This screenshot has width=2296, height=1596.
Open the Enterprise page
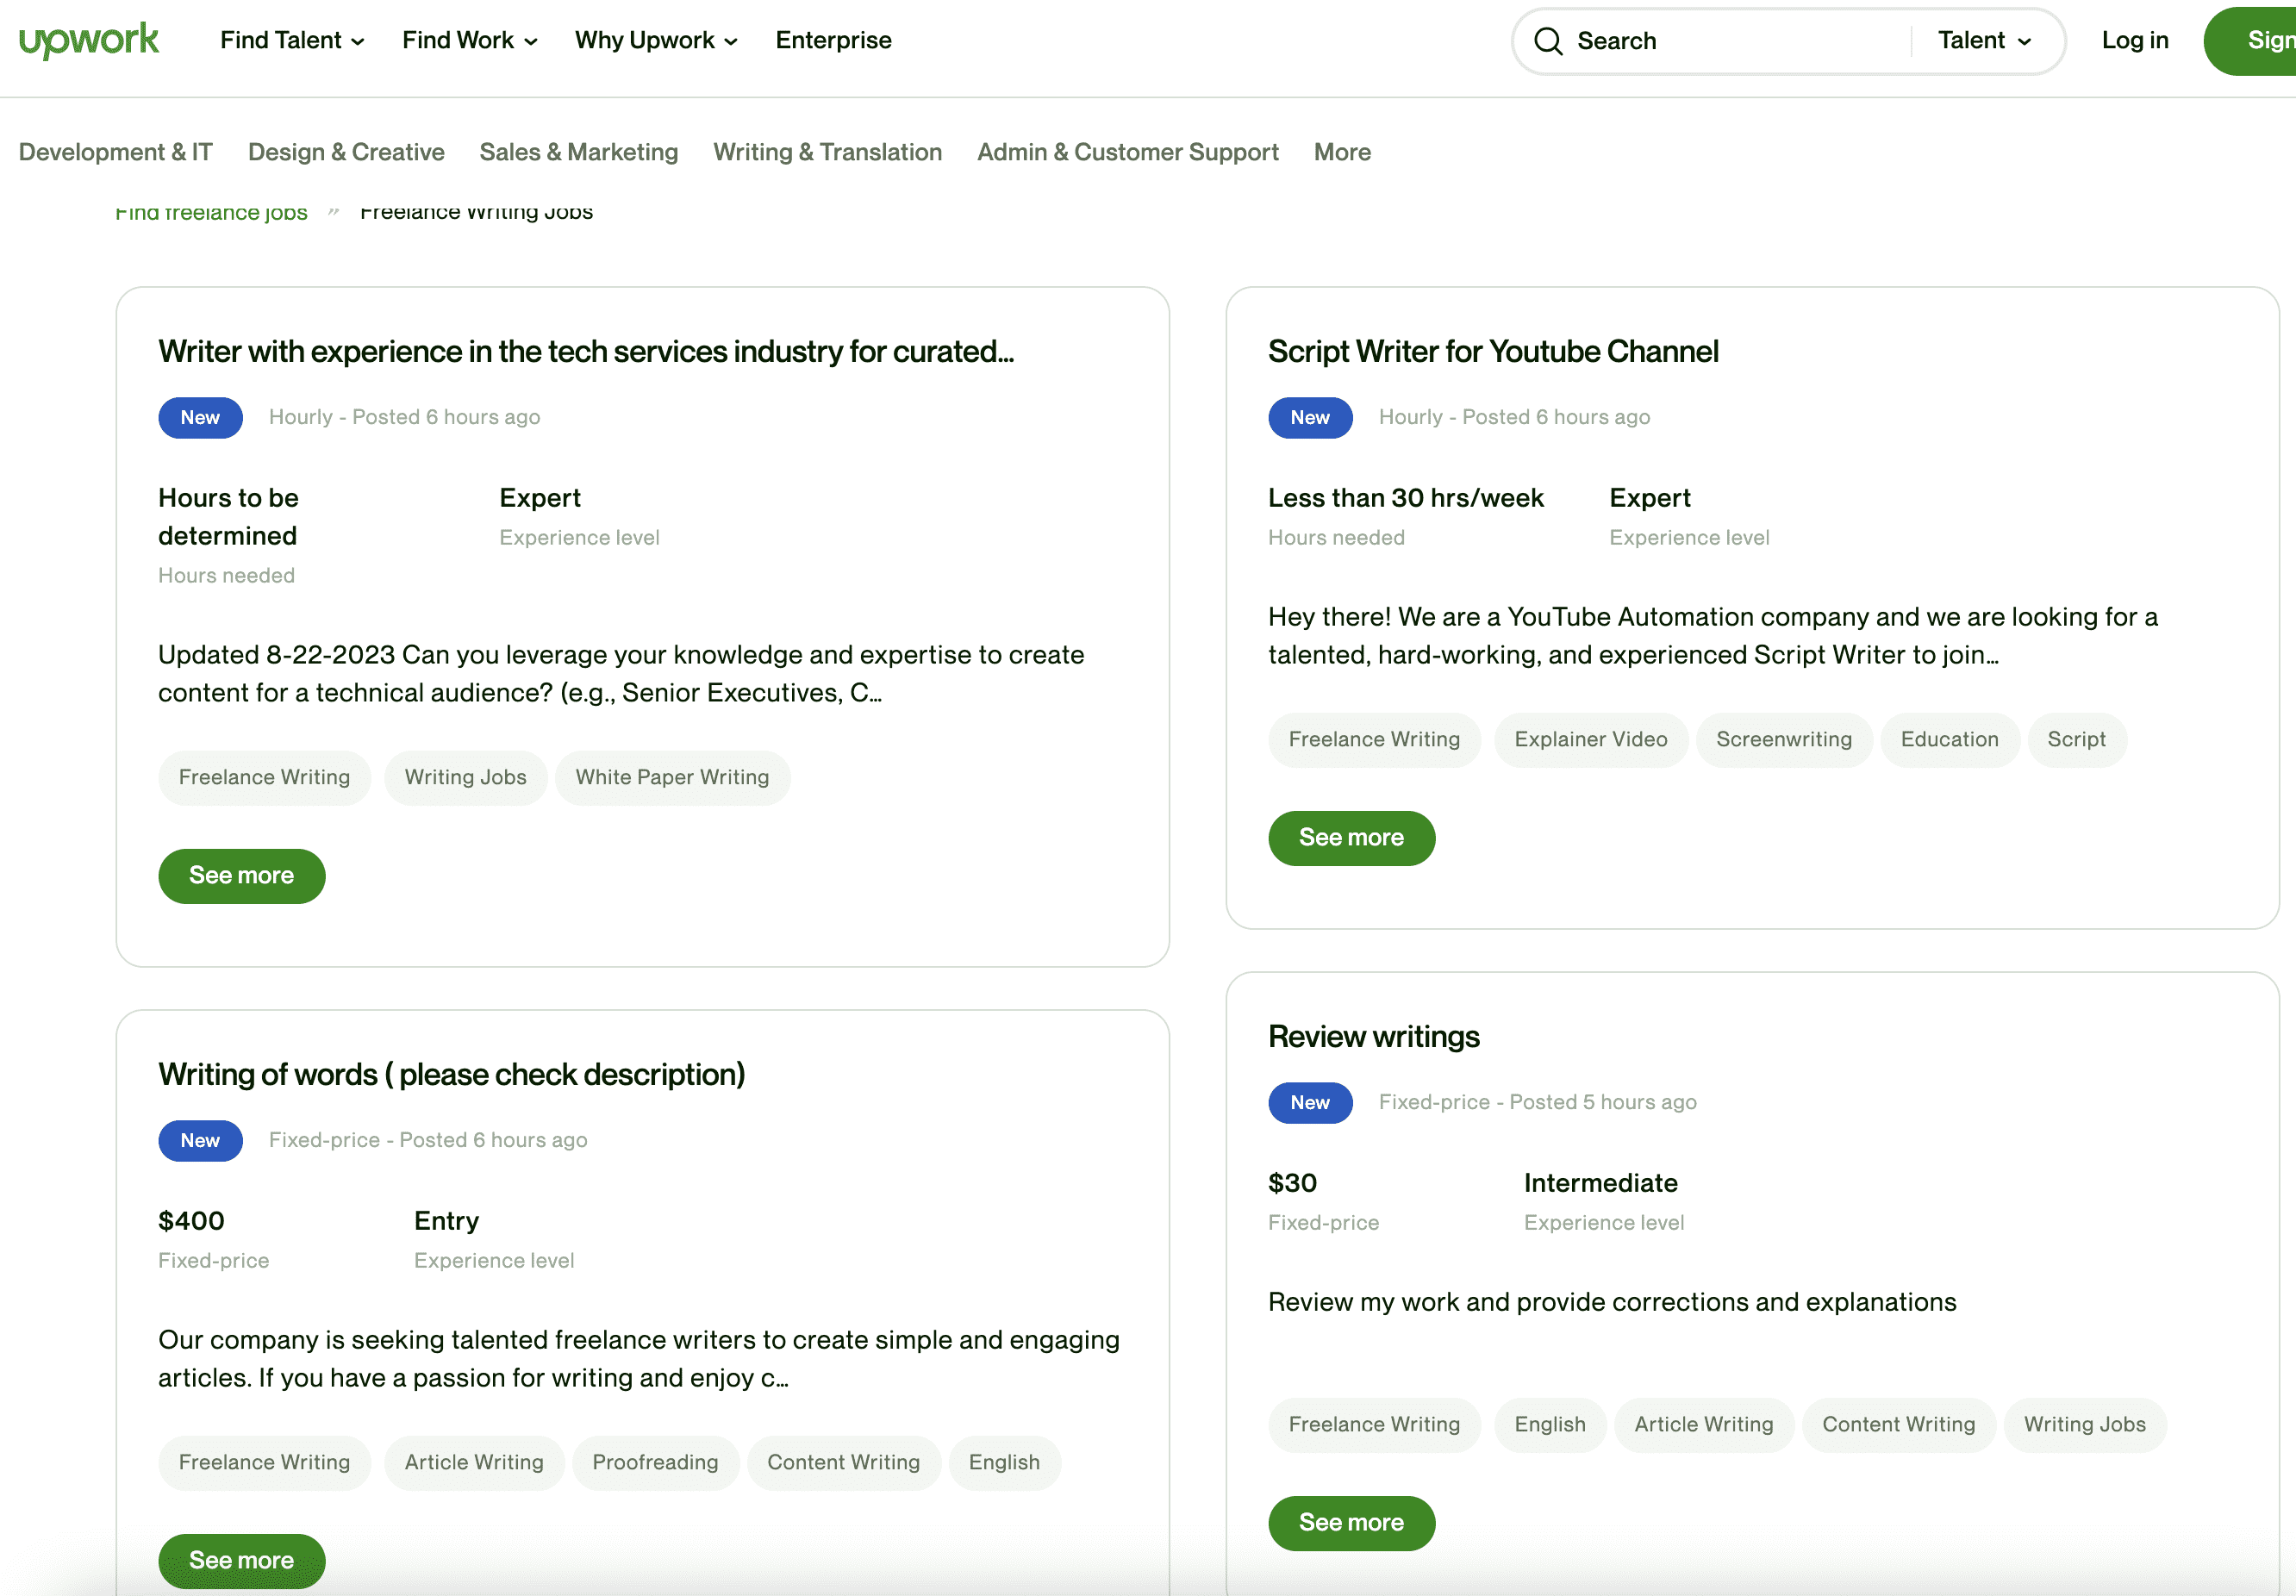[833, 40]
